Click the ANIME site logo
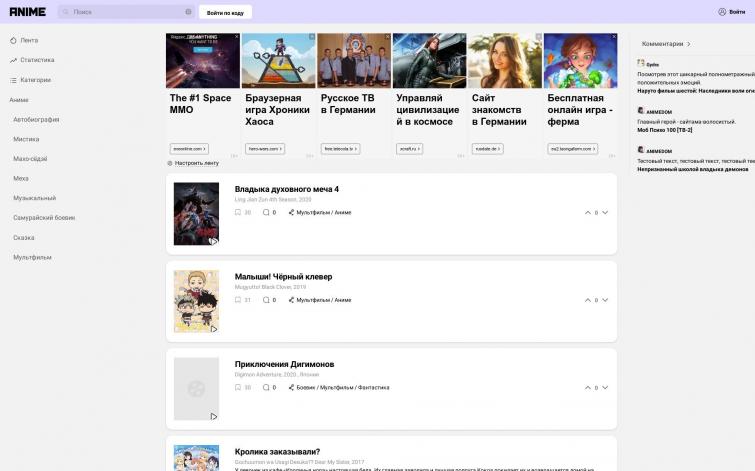This screenshot has height=471, width=755. pyautogui.click(x=27, y=12)
